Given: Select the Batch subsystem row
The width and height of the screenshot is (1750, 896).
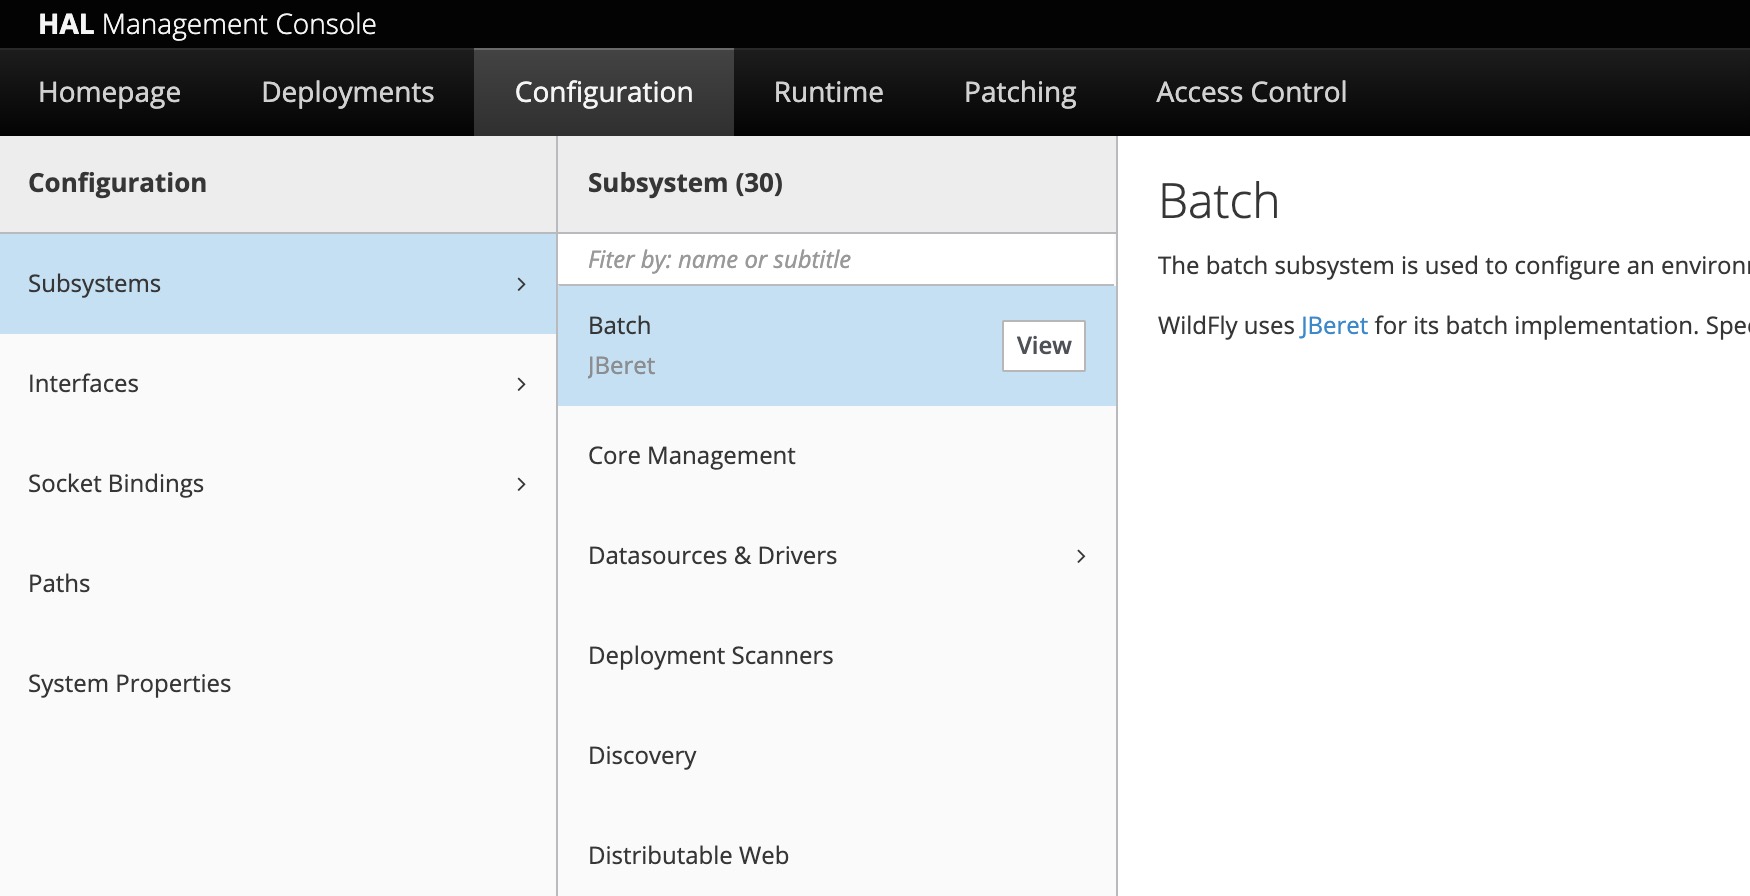Looking at the screenshot, I should 837,346.
